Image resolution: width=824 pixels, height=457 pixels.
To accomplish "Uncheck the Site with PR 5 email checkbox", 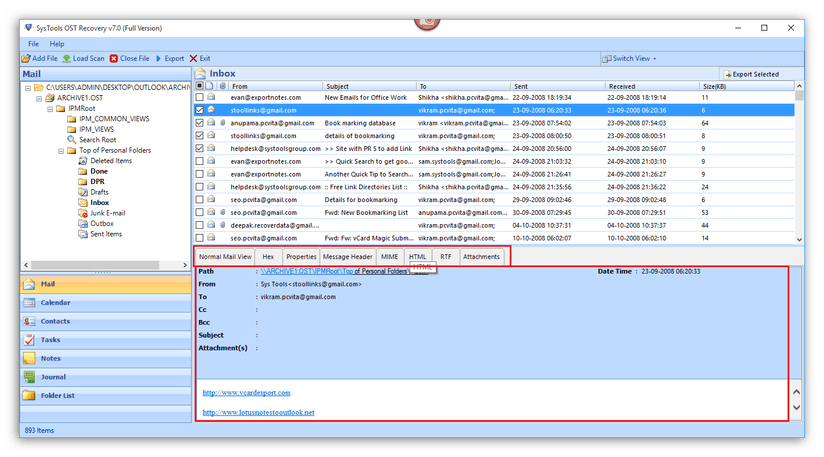I will tap(199, 149).
